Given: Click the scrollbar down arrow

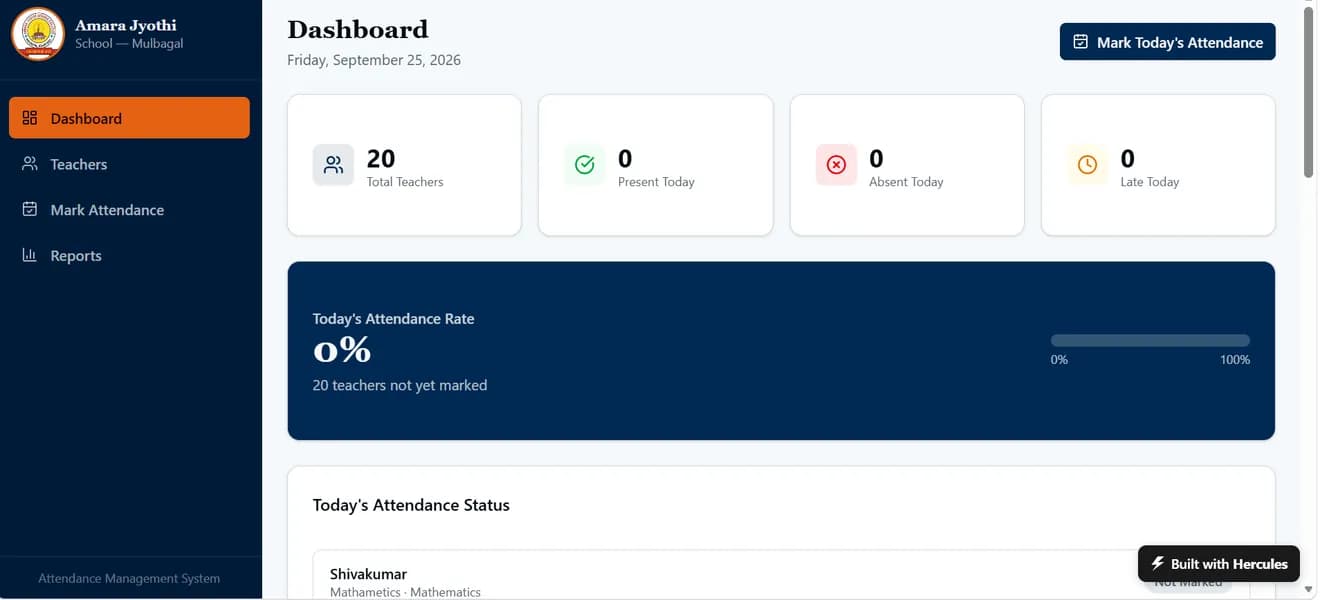Looking at the screenshot, I should pyautogui.click(x=1308, y=591).
